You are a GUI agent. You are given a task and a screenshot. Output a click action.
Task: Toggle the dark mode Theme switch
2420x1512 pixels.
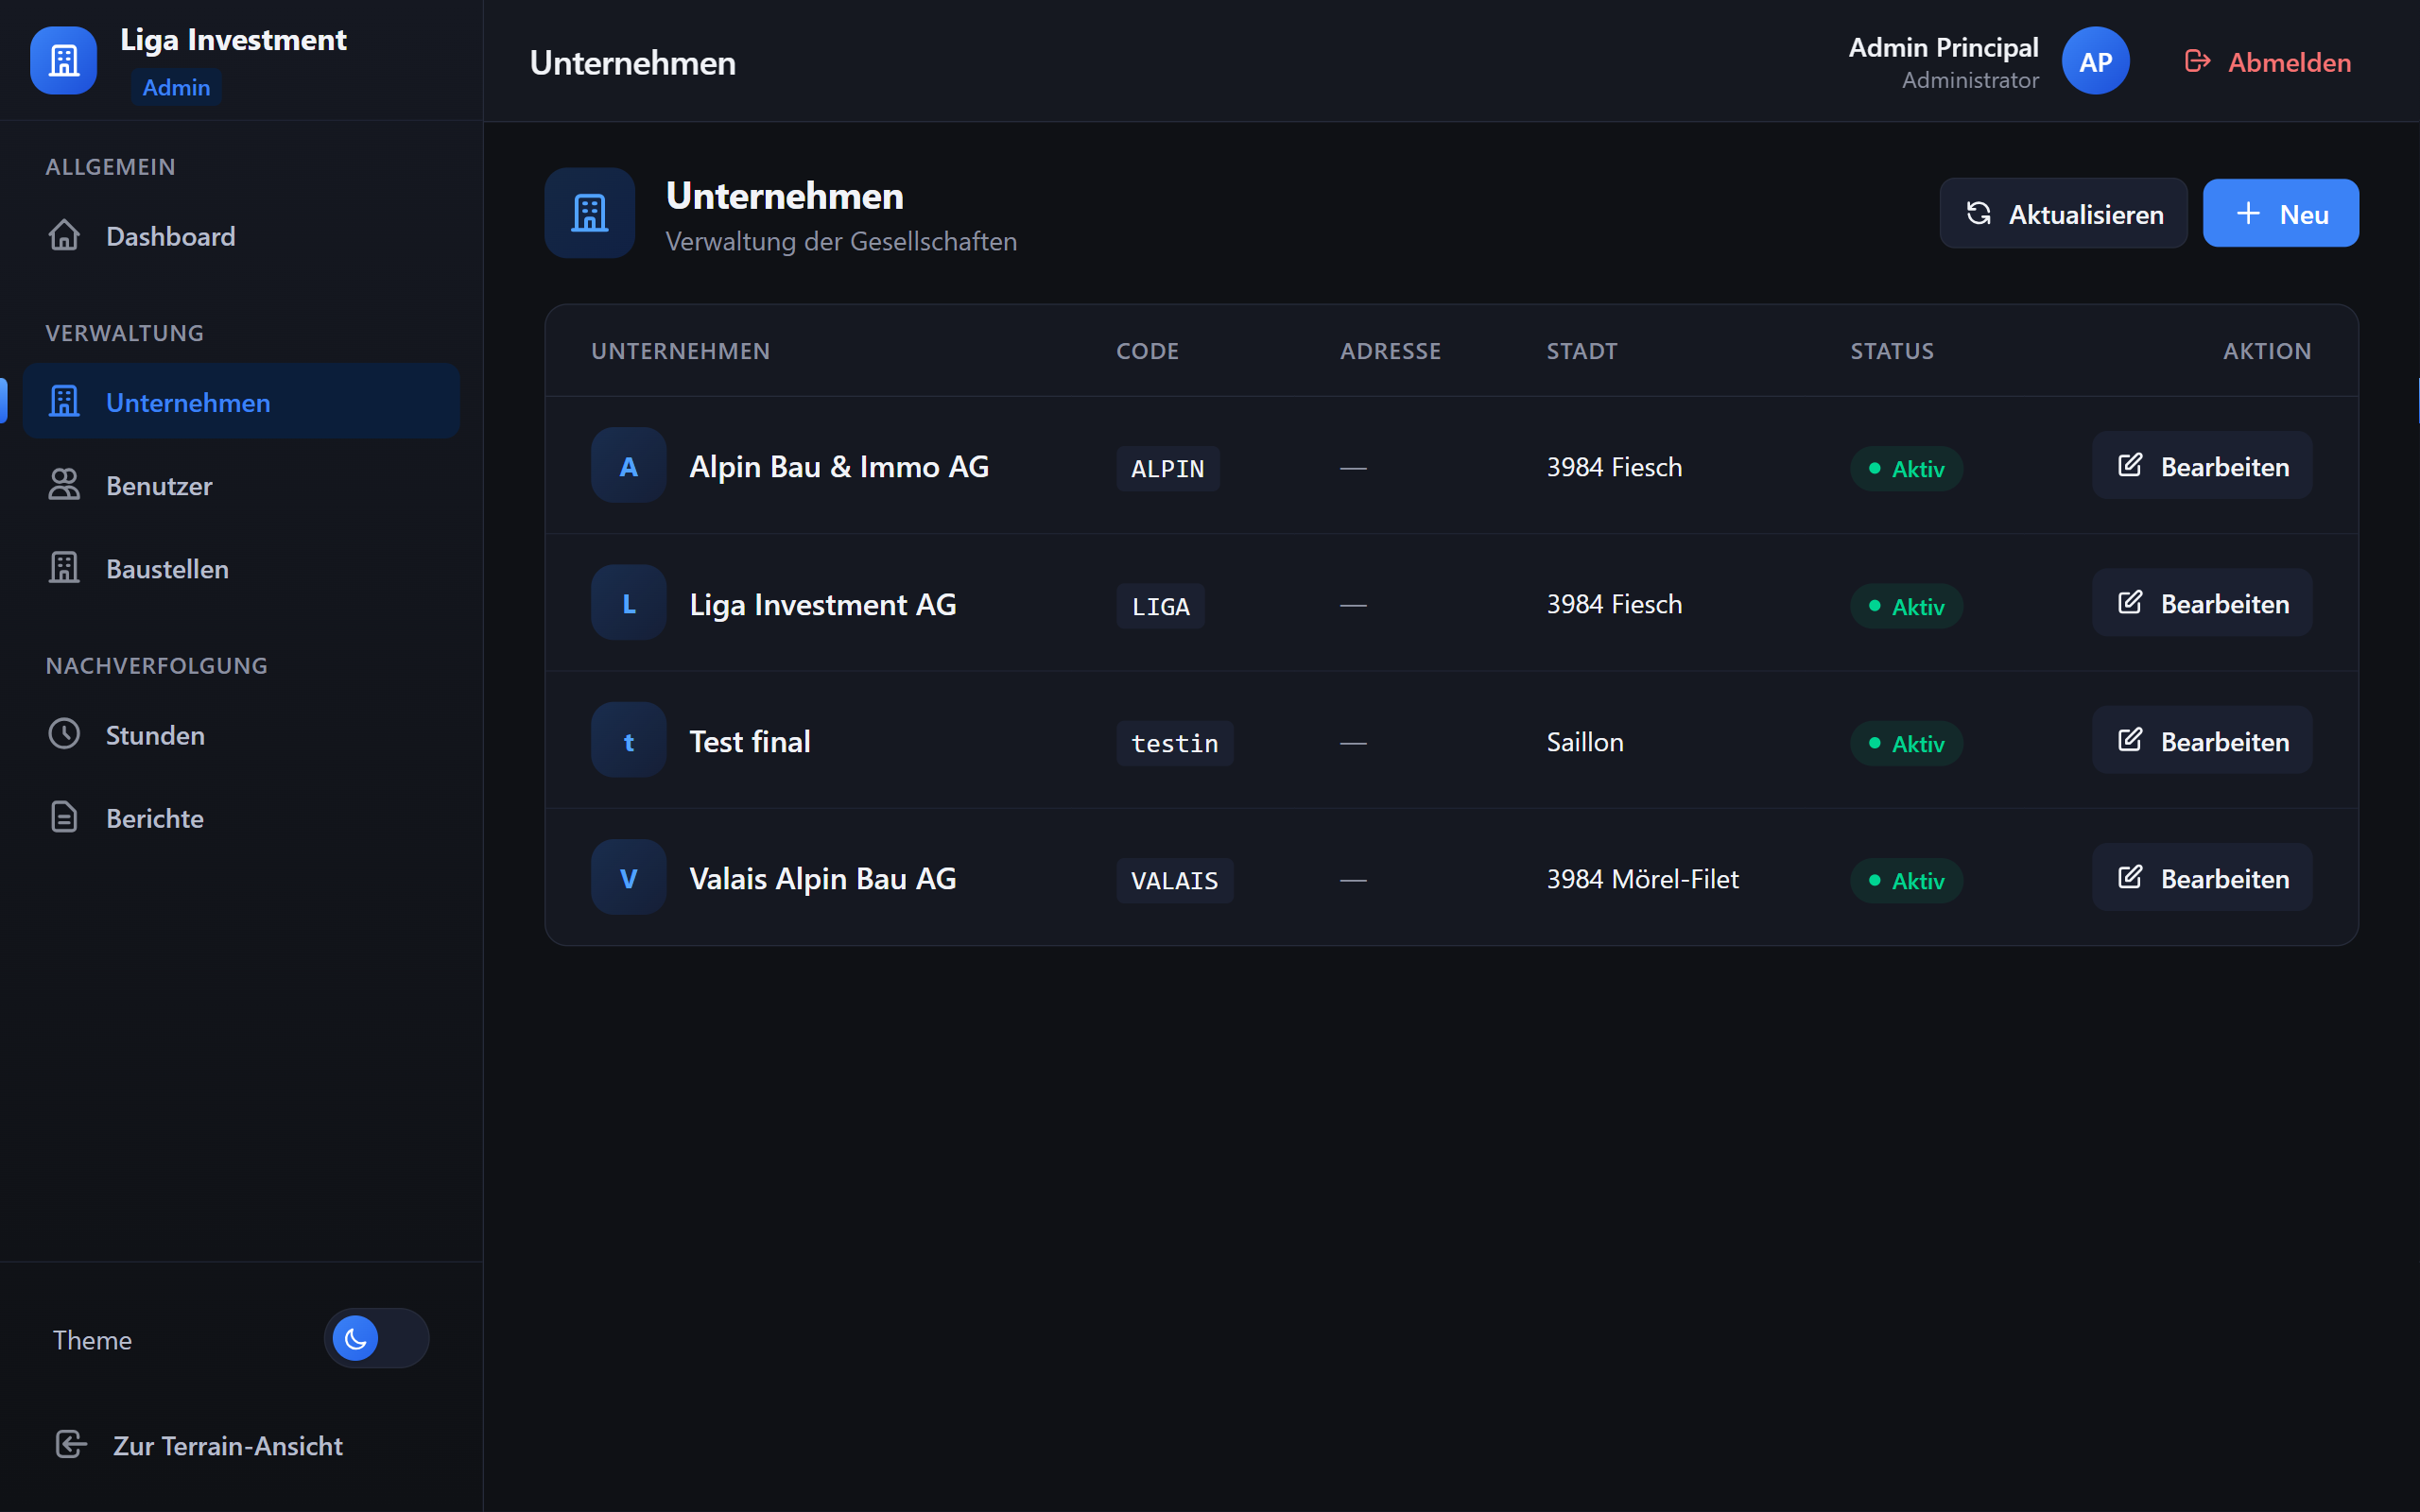pos(376,1338)
